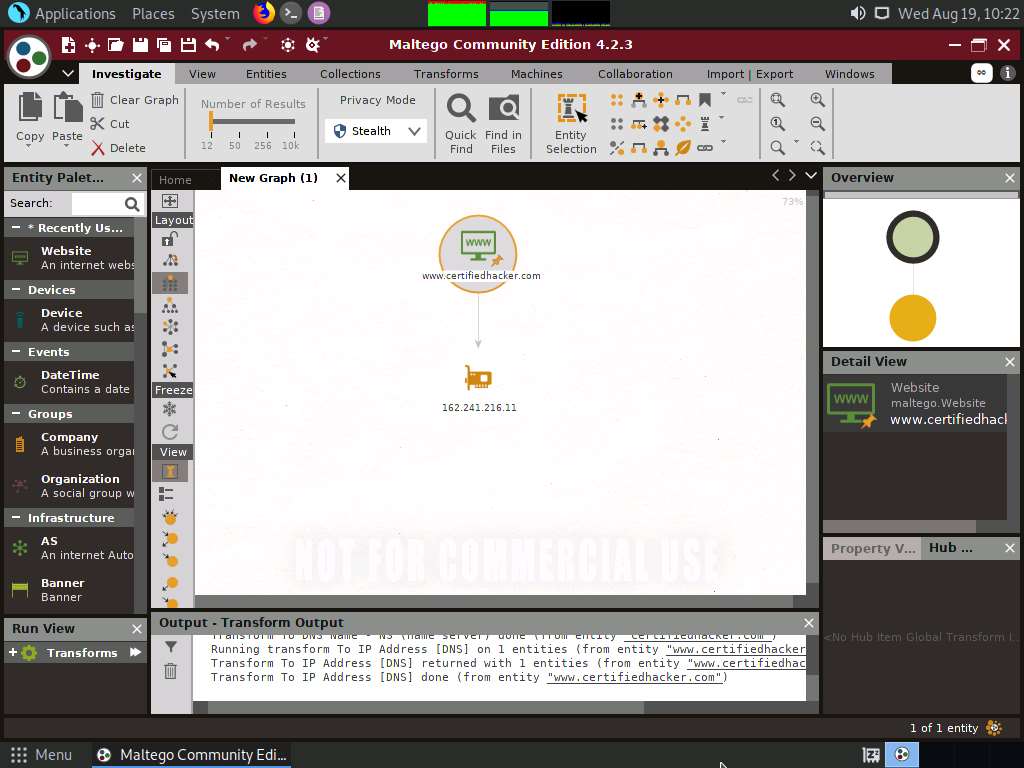This screenshot has width=1024, height=768.
Task: Click the Zoom Out magnifier icon
Action: 817,123
